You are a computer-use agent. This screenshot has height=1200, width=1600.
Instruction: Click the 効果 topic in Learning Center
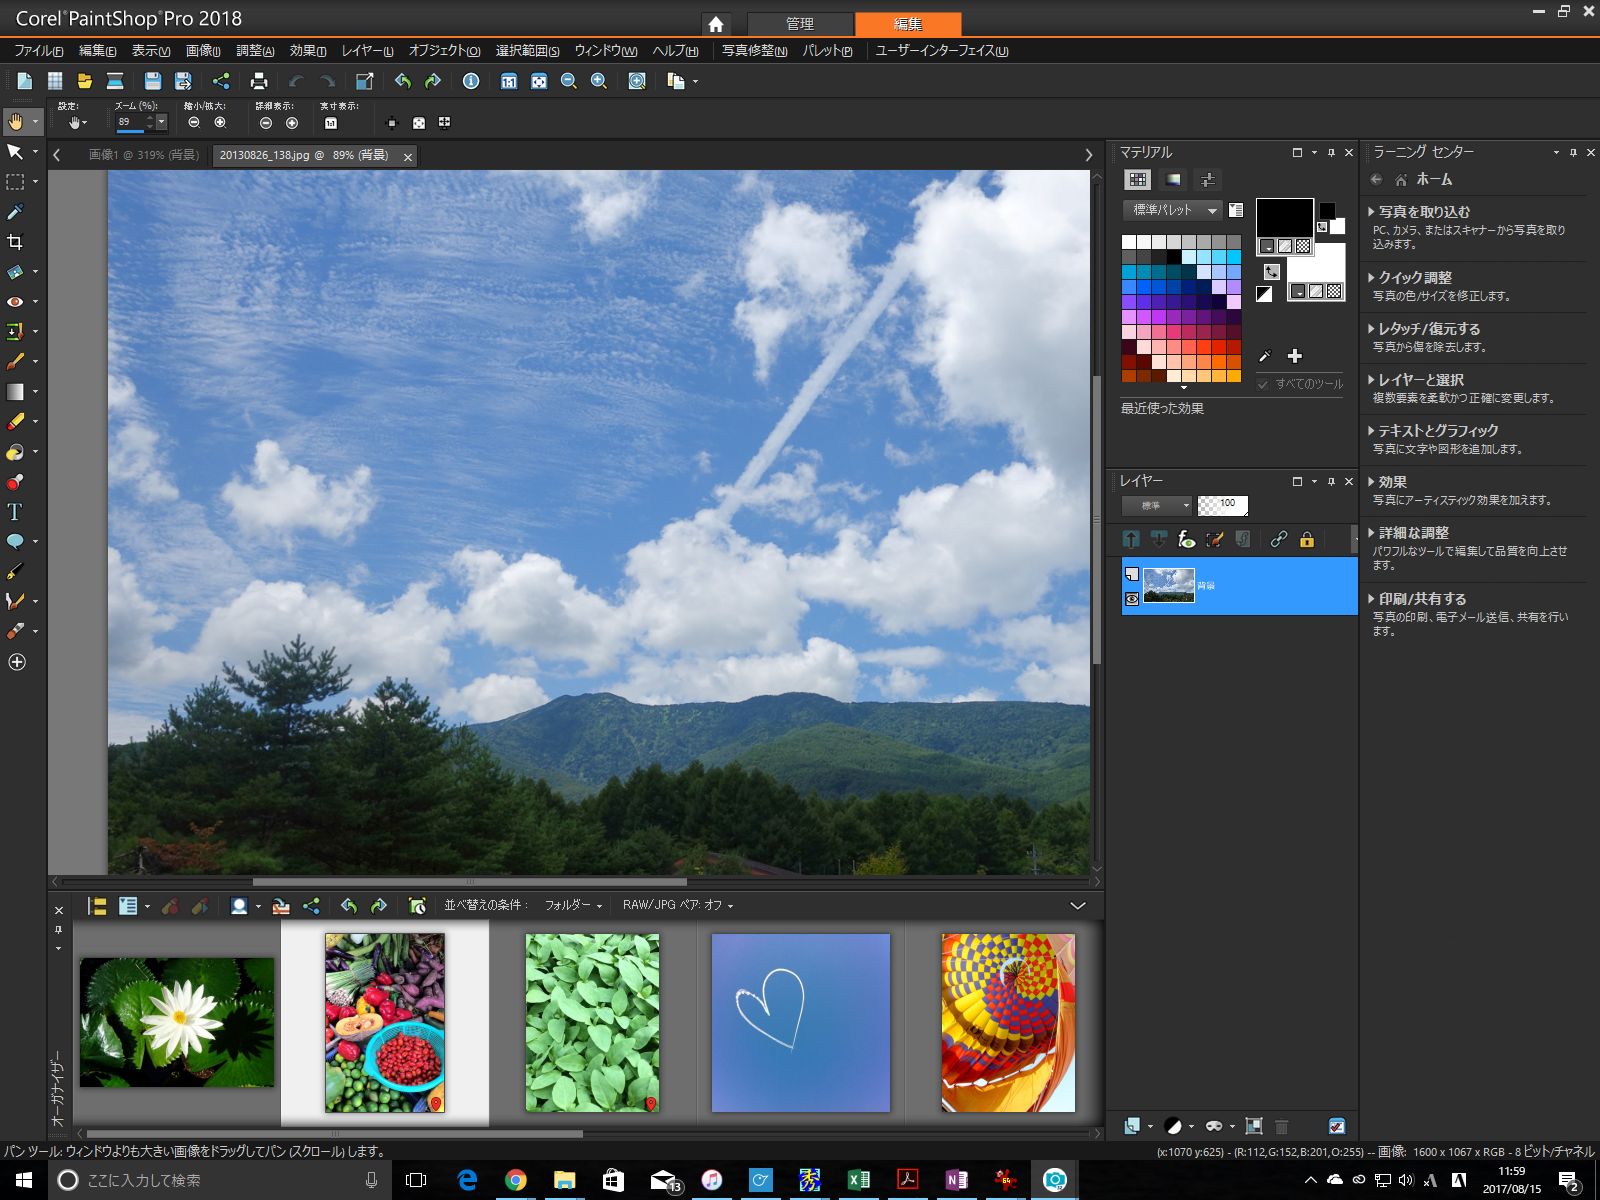point(1393,482)
